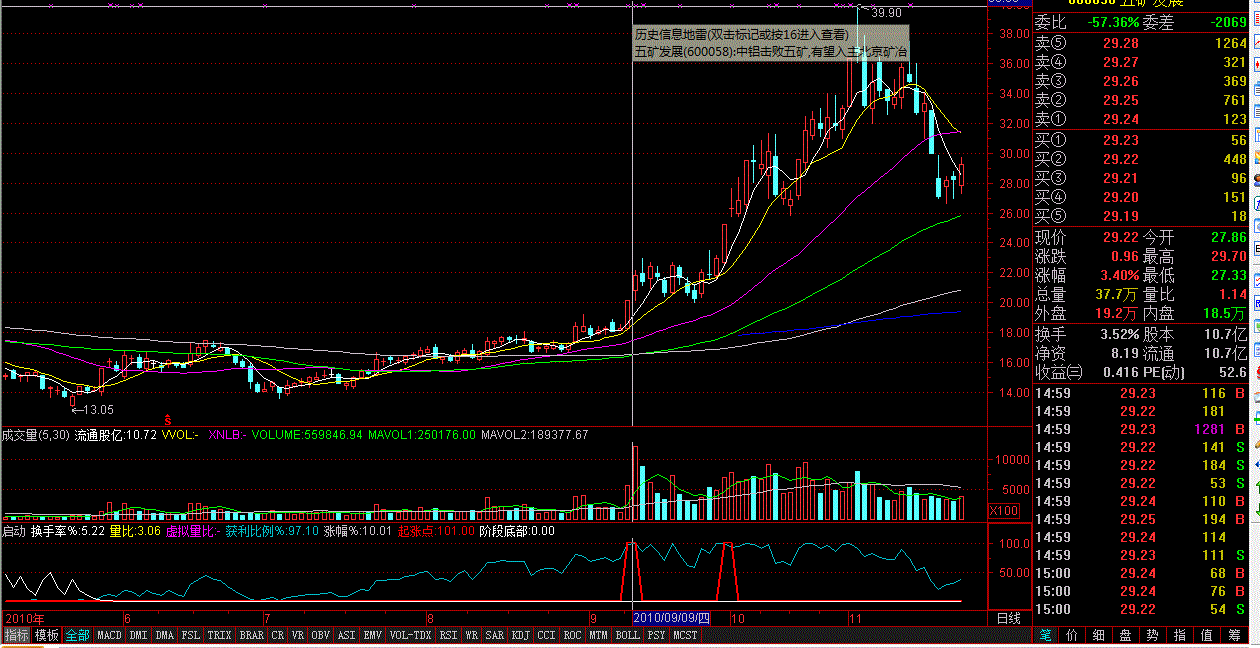Click the 总量 value 37.7万
Image resolution: width=1260 pixels, height=648 pixels.
point(1117,295)
